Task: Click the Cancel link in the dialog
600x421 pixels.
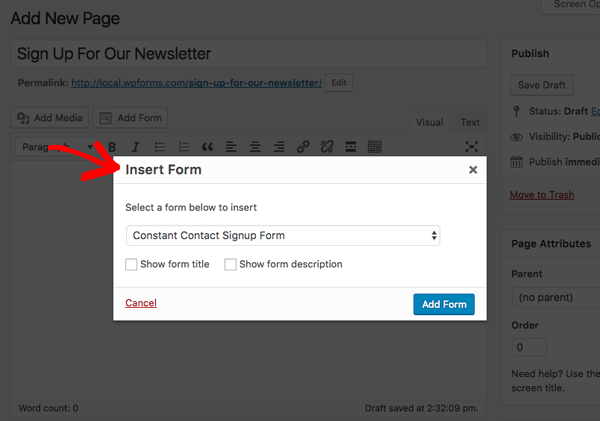Action: pos(141,303)
